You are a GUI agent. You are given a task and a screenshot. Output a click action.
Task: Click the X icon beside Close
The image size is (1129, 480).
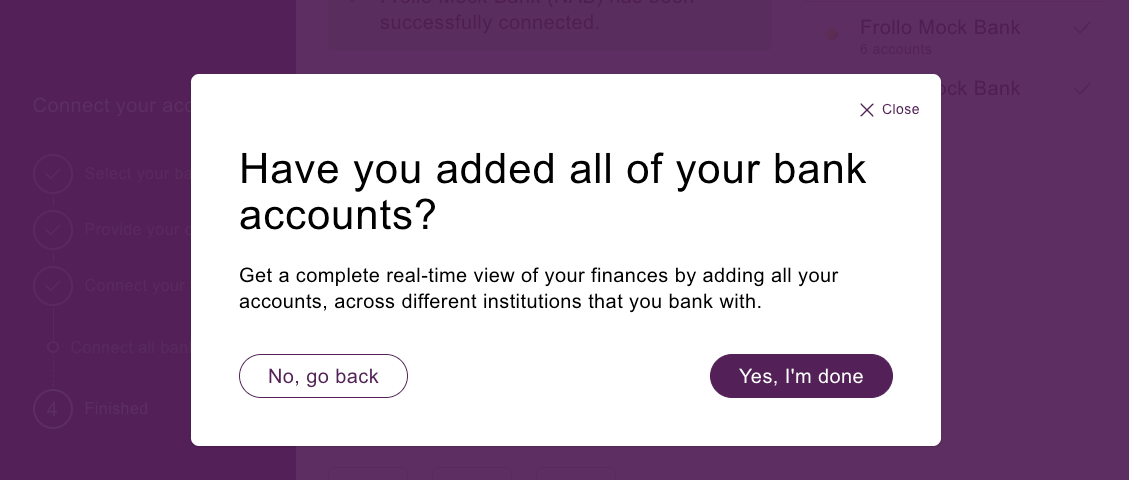pos(867,109)
